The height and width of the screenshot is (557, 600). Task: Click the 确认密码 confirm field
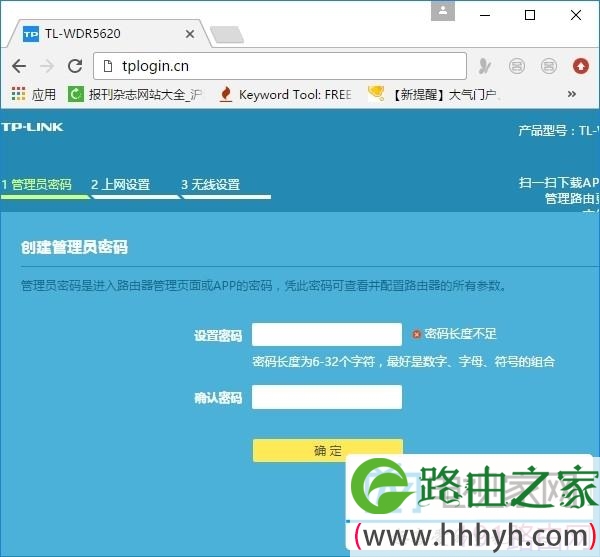[327, 397]
